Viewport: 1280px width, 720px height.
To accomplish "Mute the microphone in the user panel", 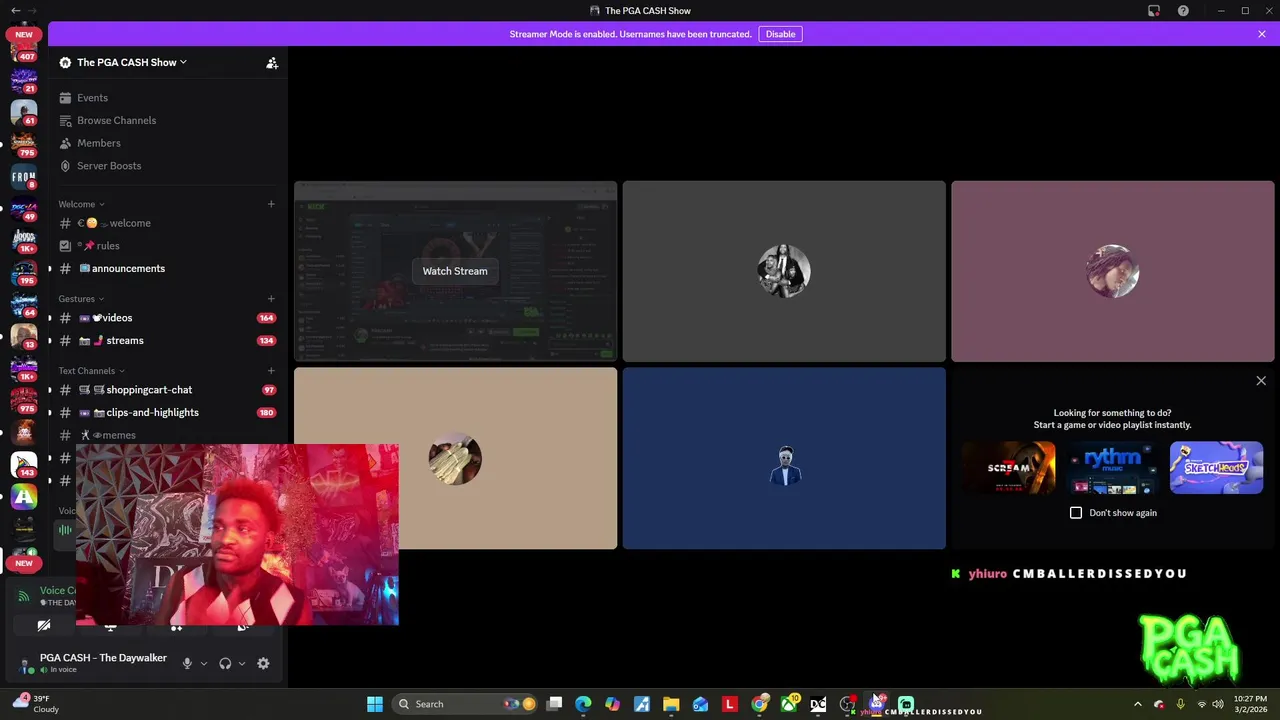I will (186, 663).
